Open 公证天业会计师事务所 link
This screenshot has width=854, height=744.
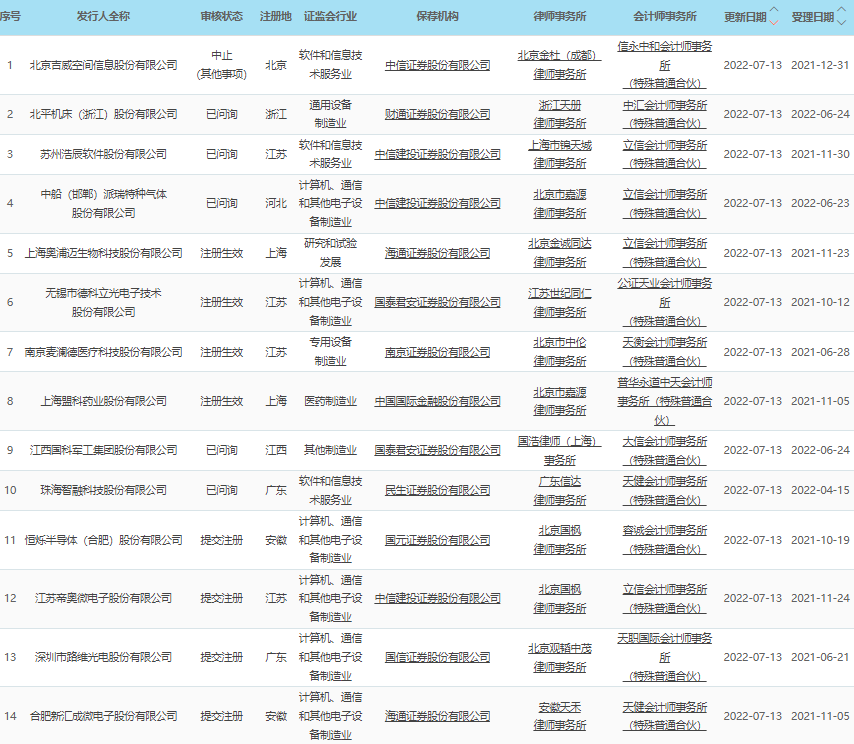tap(664, 302)
